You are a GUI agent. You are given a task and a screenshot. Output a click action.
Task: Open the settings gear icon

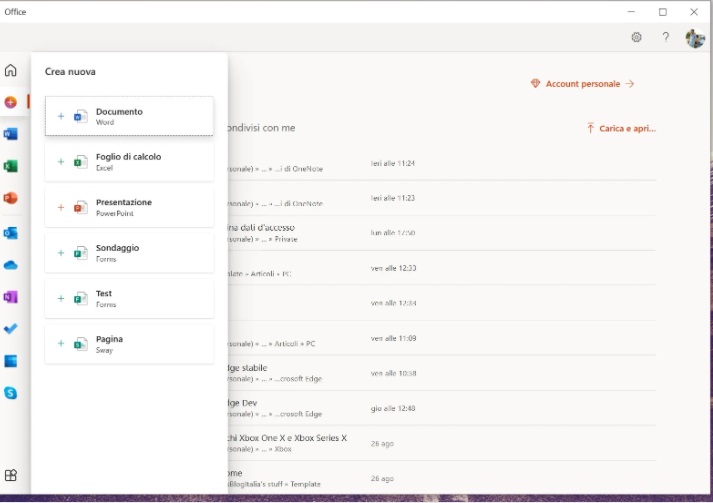[x=637, y=37]
